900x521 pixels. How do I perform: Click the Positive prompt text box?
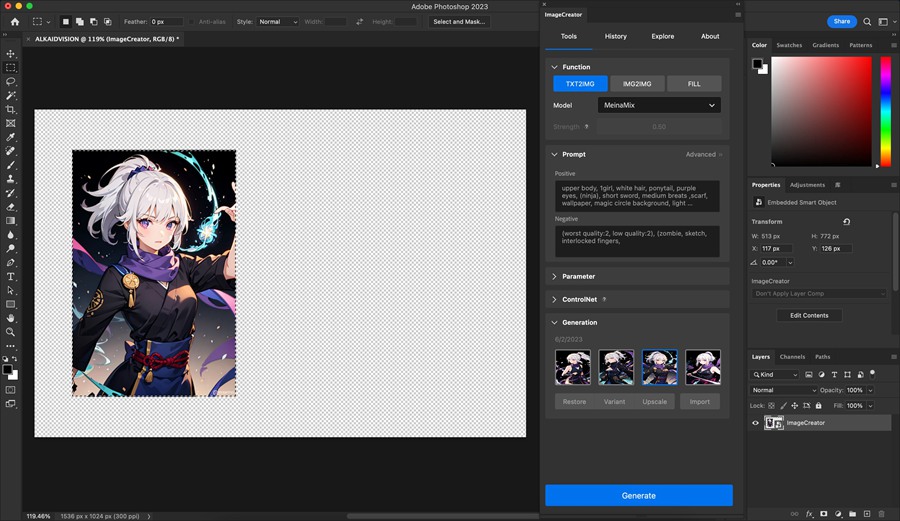point(637,196)
